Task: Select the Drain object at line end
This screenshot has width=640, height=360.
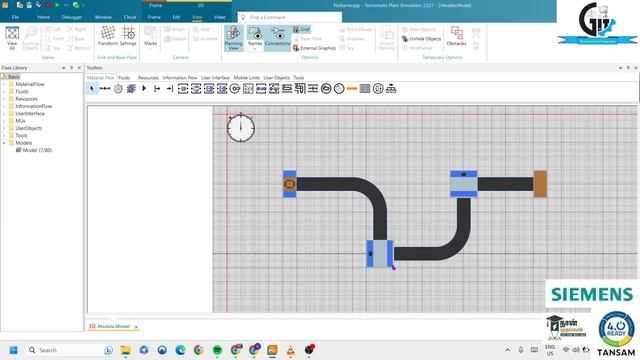Action: [x=540, y=184]
